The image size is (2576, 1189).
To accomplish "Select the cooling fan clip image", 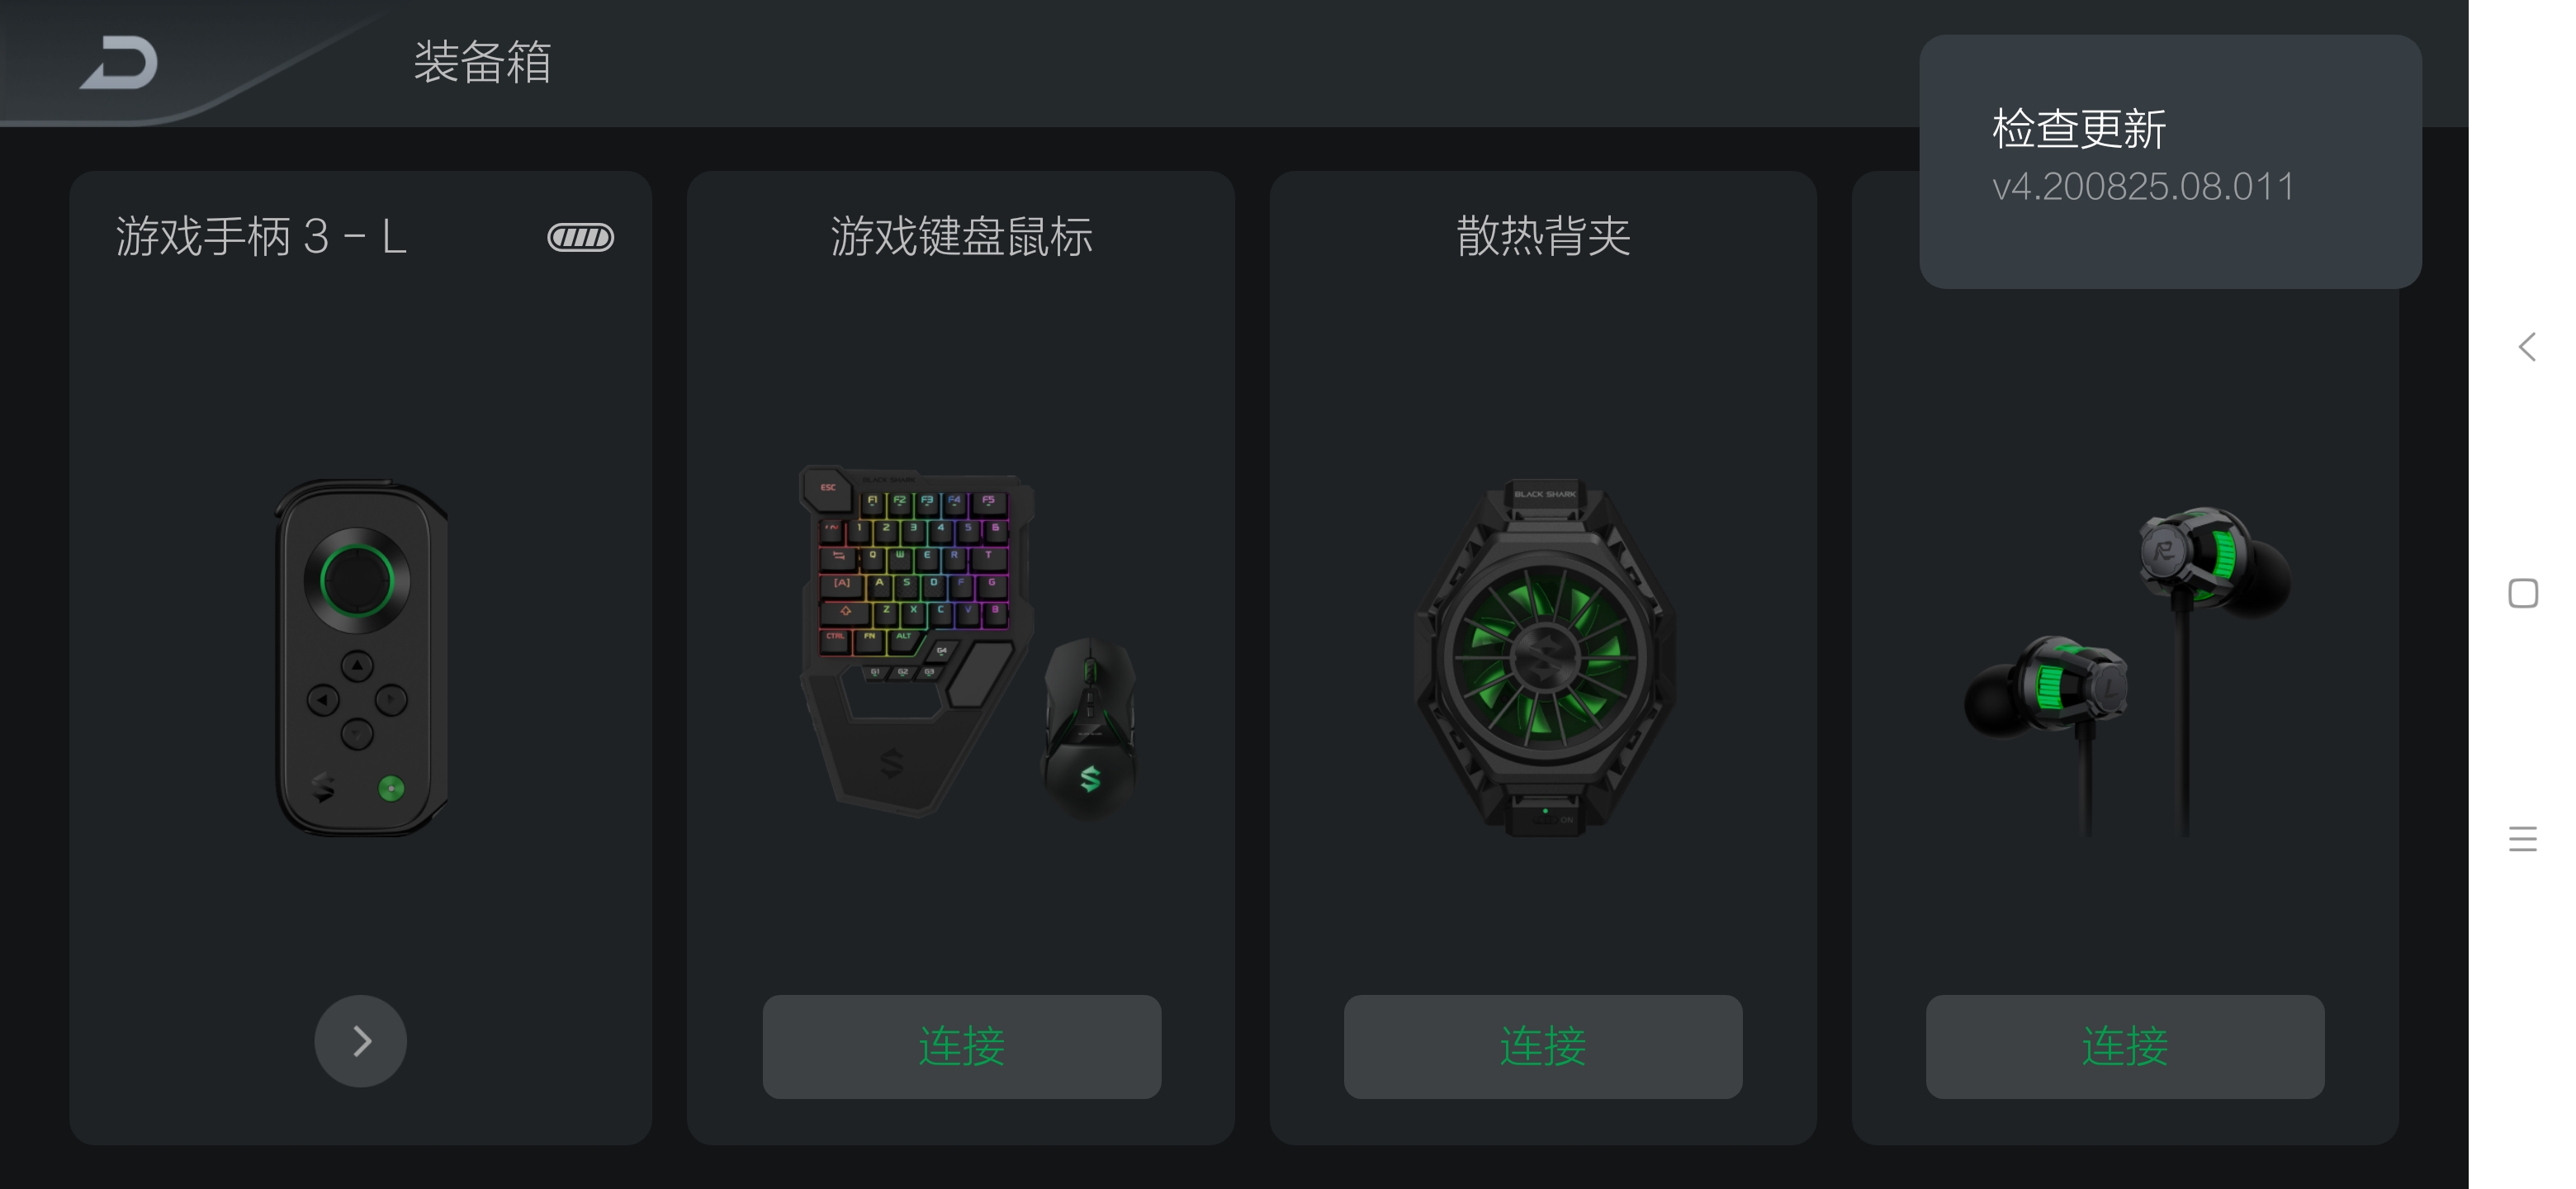I will tap(1544, 657).
